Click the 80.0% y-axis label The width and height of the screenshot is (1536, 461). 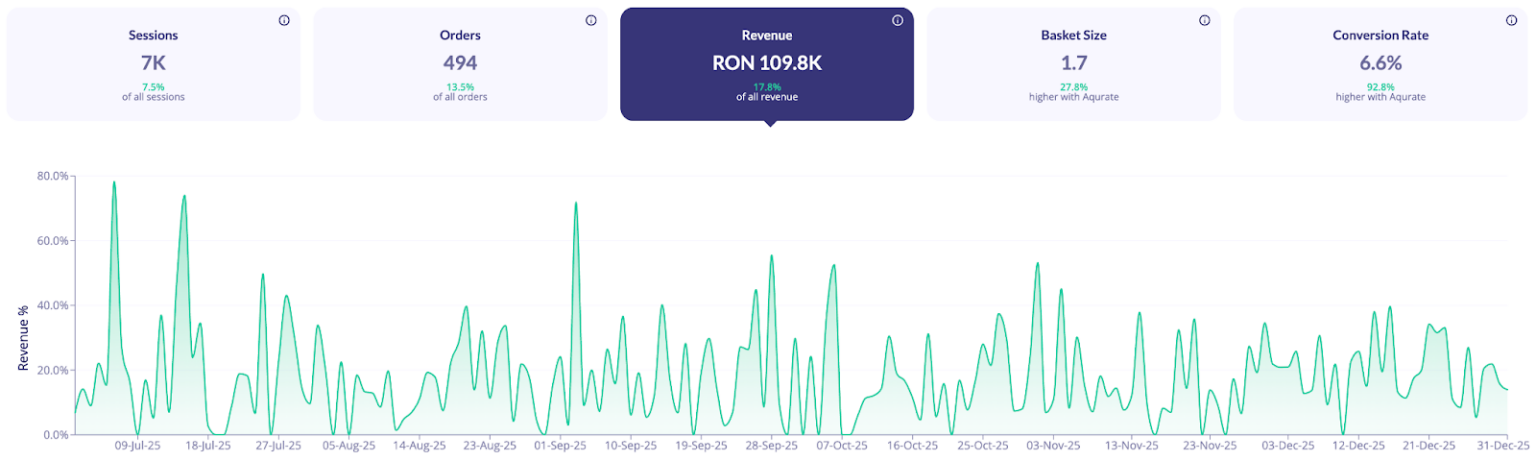click(x=53, y=176)
